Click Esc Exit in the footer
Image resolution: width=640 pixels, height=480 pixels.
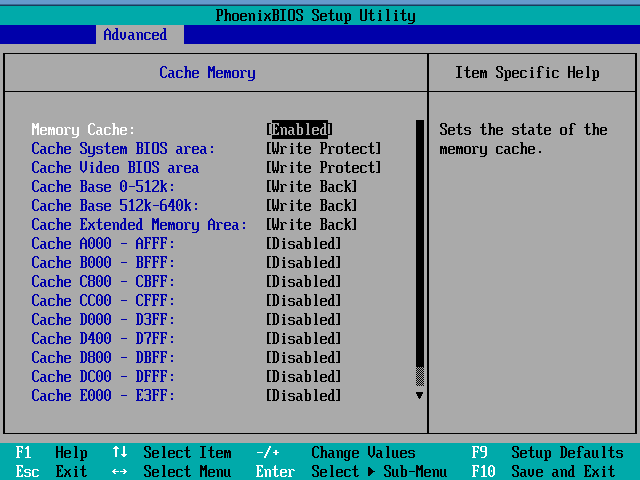click(51, 471)
